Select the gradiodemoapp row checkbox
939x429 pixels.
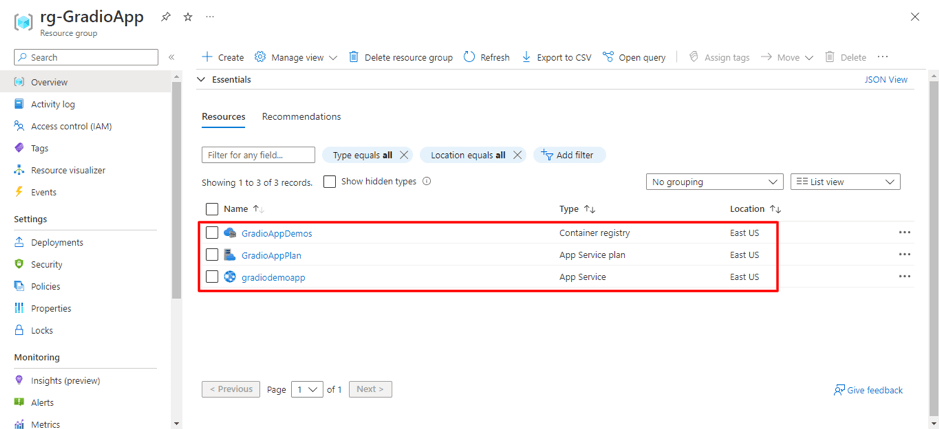click(212, 277)
